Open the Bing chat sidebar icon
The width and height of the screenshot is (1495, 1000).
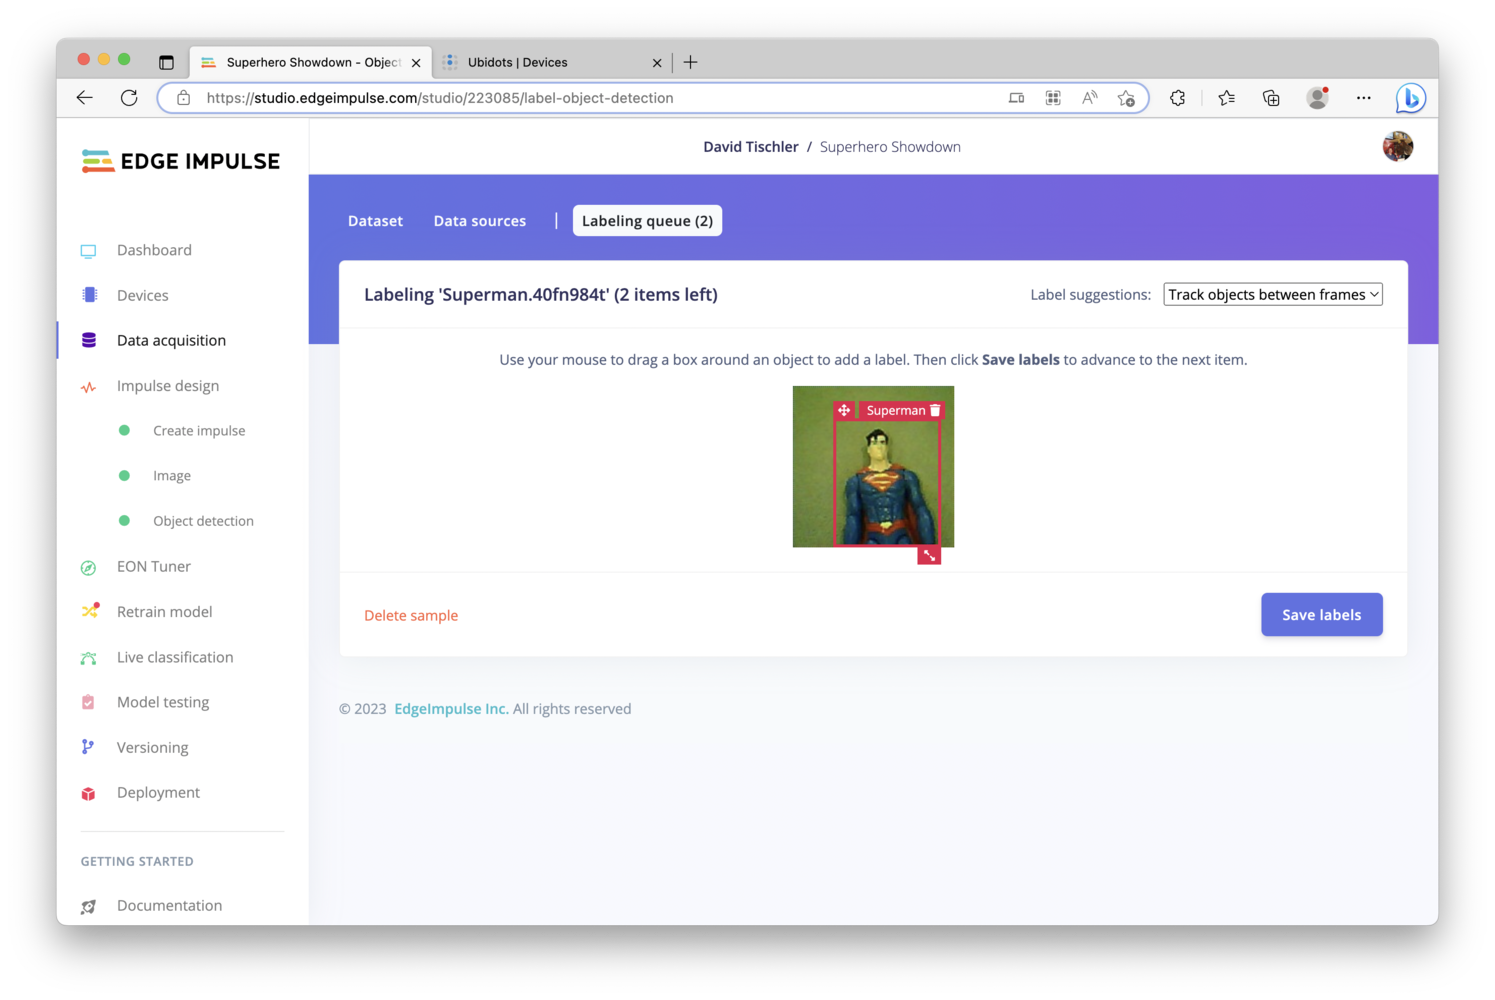point(1410,98)
